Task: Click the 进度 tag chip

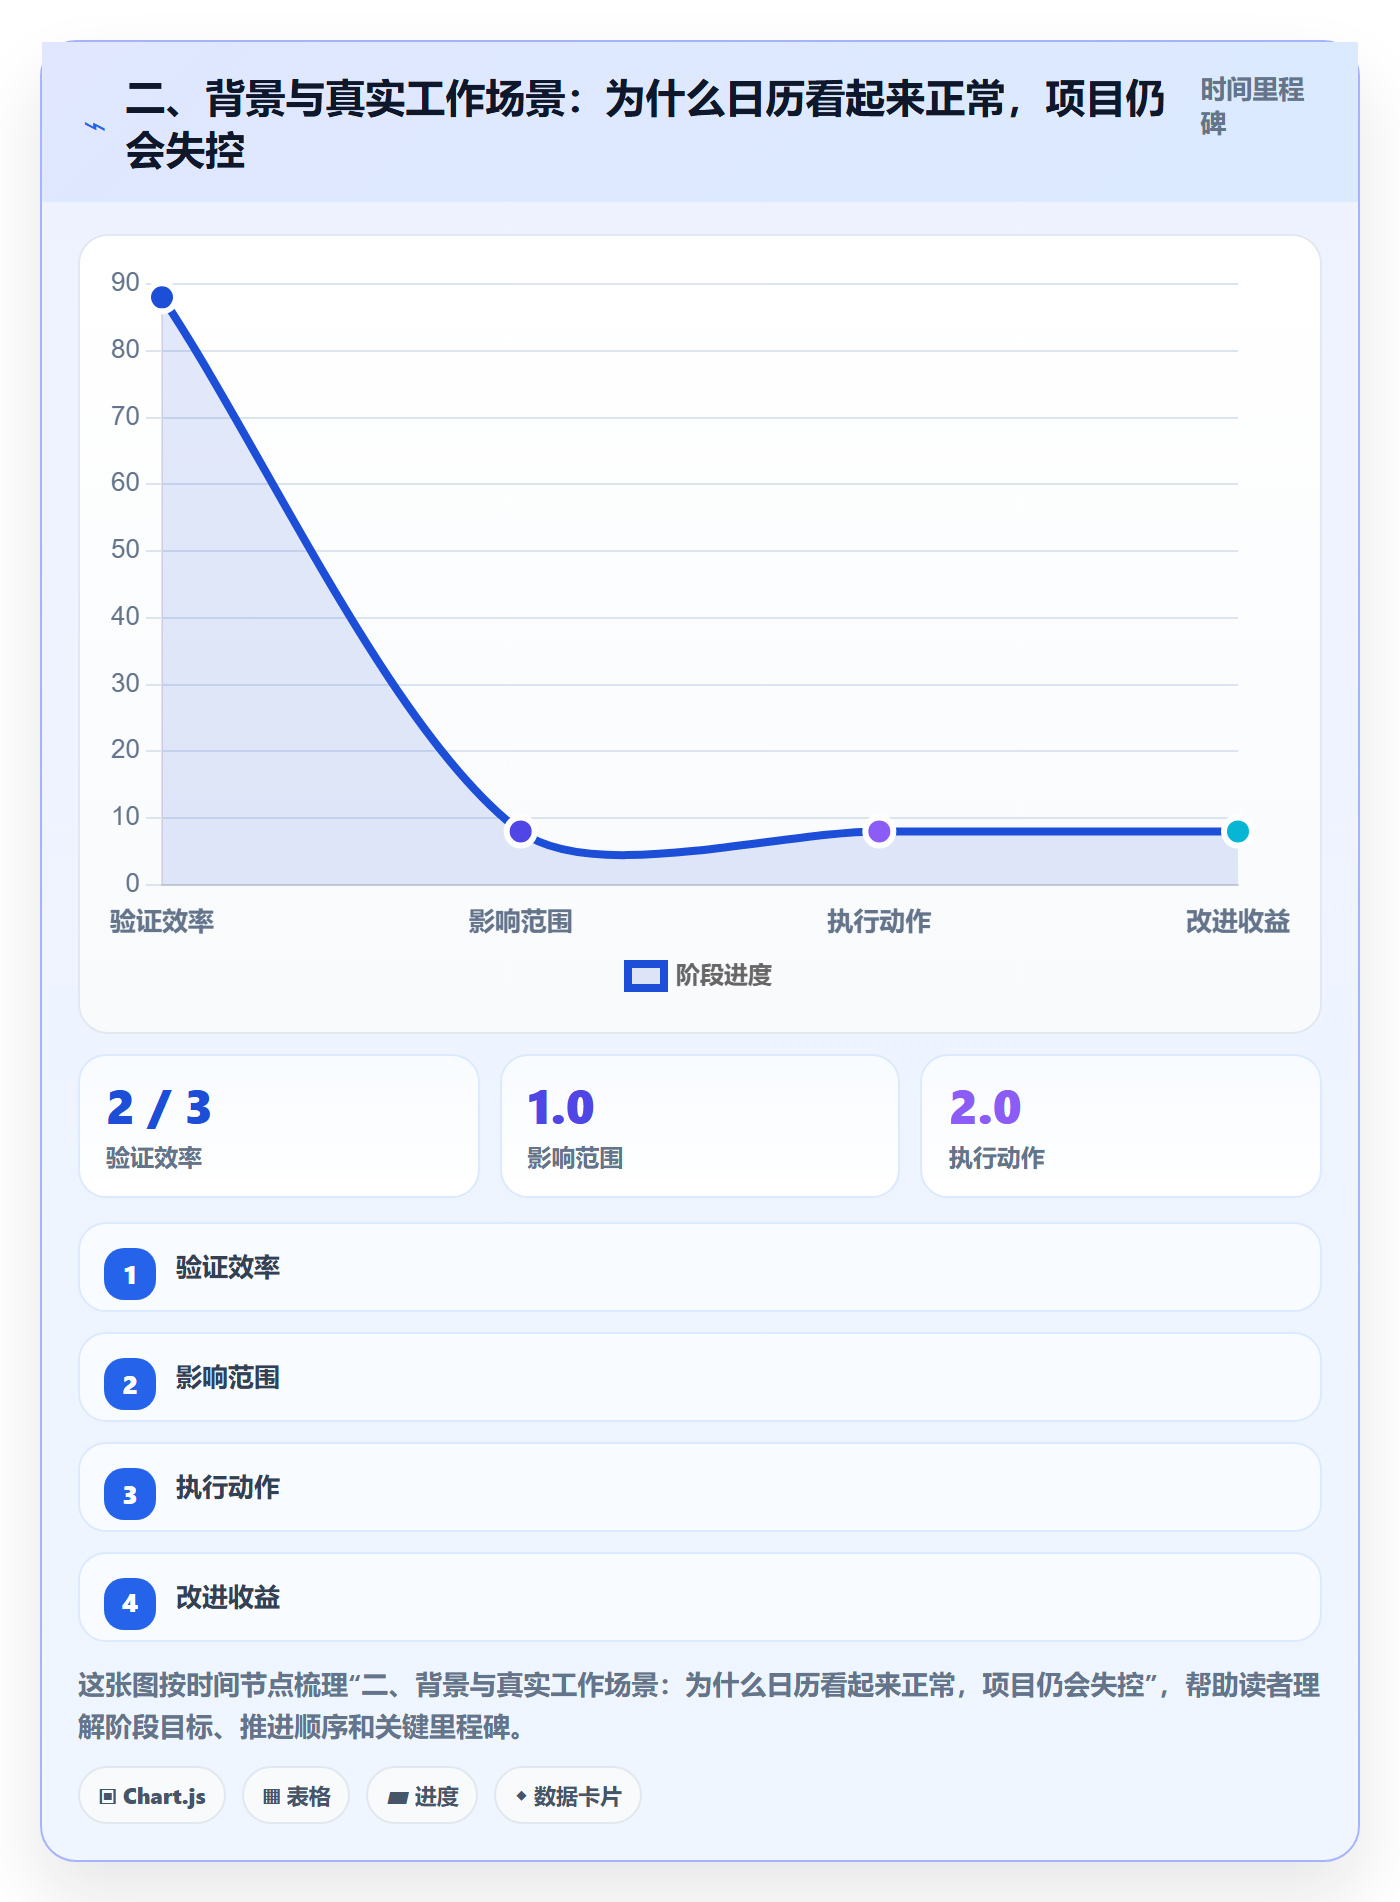Action: 422,1796
